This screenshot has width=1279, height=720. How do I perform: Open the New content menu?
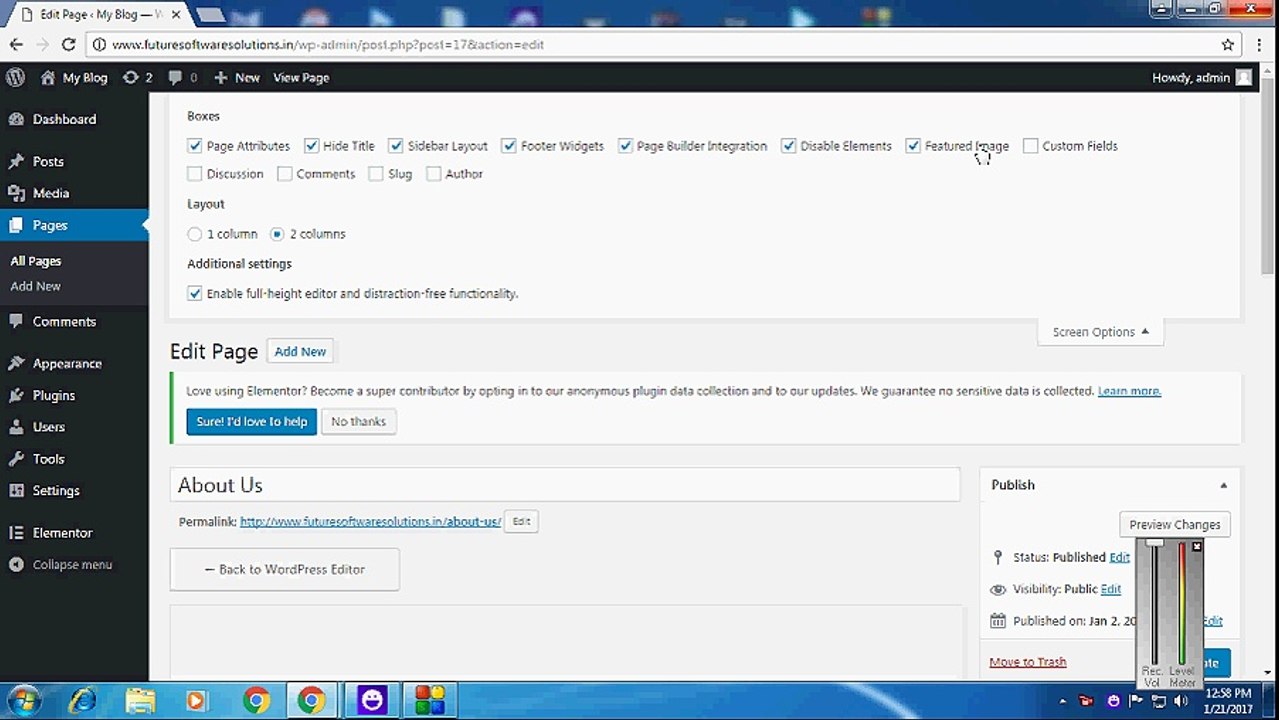pyautogui.click(x=237, y=77)
